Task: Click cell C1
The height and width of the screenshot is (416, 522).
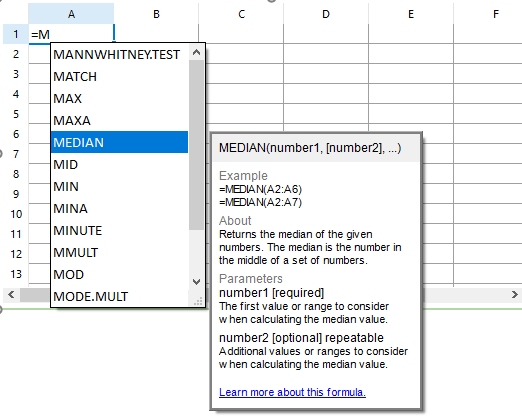Action: pos(241,34)
